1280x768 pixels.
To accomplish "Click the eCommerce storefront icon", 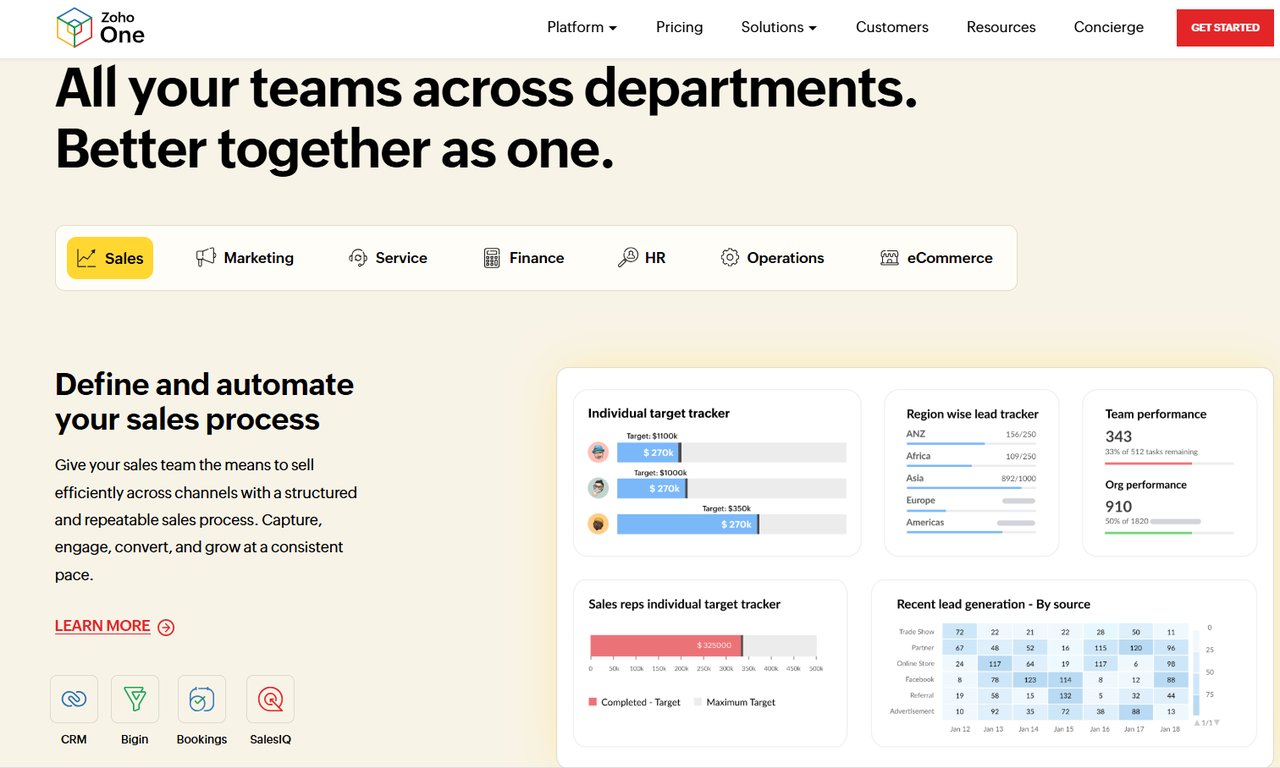I will [889, 258].
